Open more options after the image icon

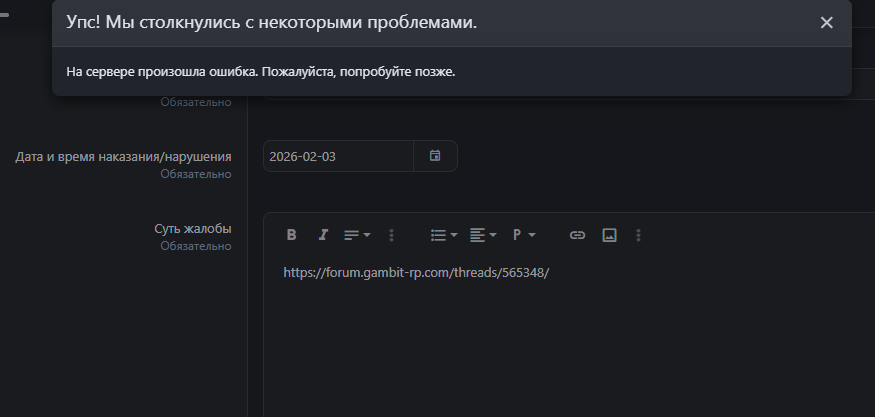pyautogui.click(x=638, y=235)
